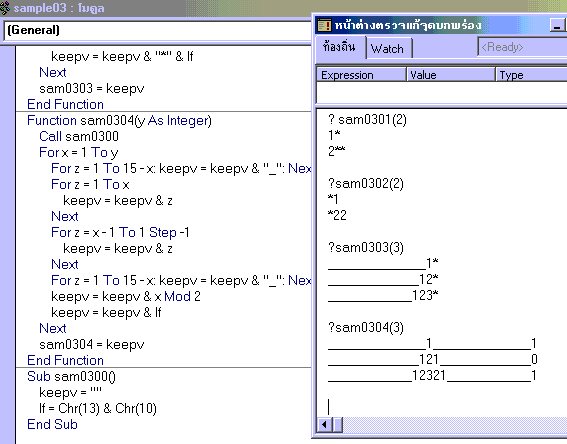This screenshot has height=444, width=567.
Task: Click the ? sam0301(2) line in the debug pane
Action: pyautogui.click(x=367, y=119)
